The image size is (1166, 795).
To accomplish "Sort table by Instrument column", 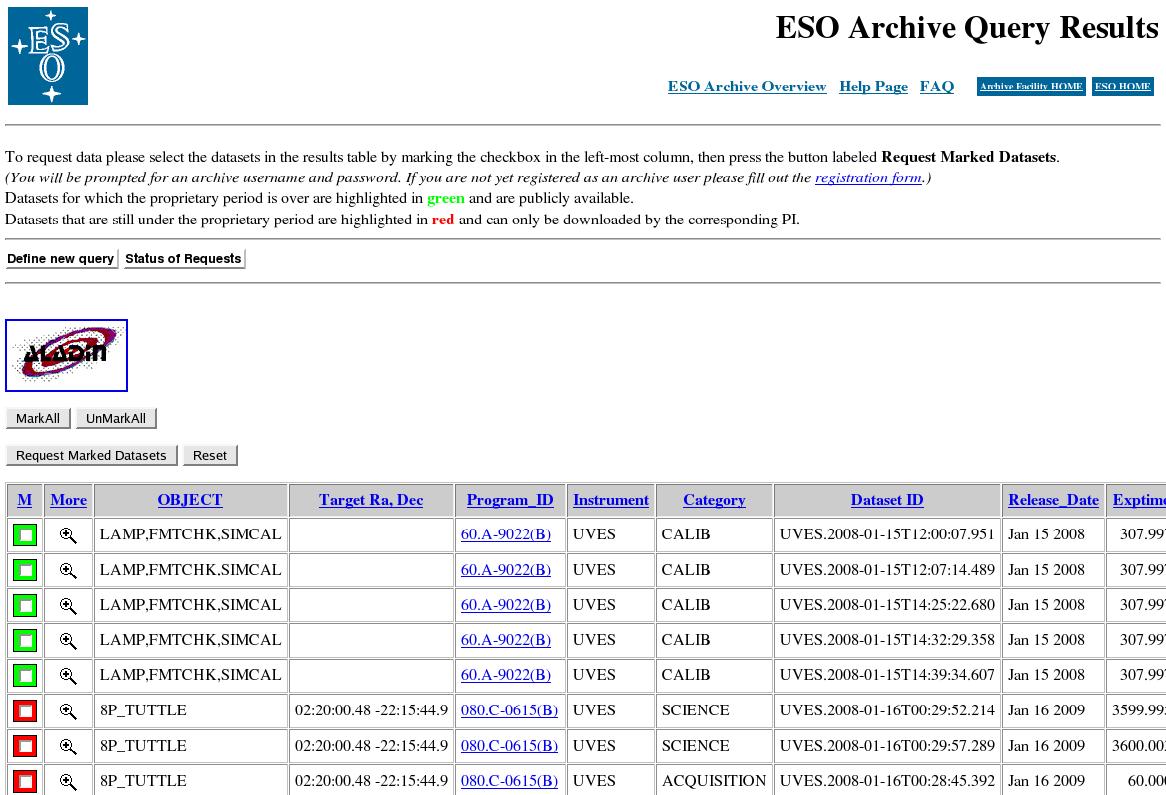I will pyautogui.click(x=610, y=500).
